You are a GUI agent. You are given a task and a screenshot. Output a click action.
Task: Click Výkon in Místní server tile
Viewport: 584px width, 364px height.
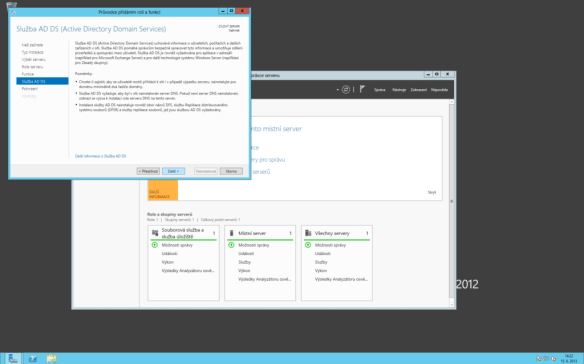click(244, 271)
